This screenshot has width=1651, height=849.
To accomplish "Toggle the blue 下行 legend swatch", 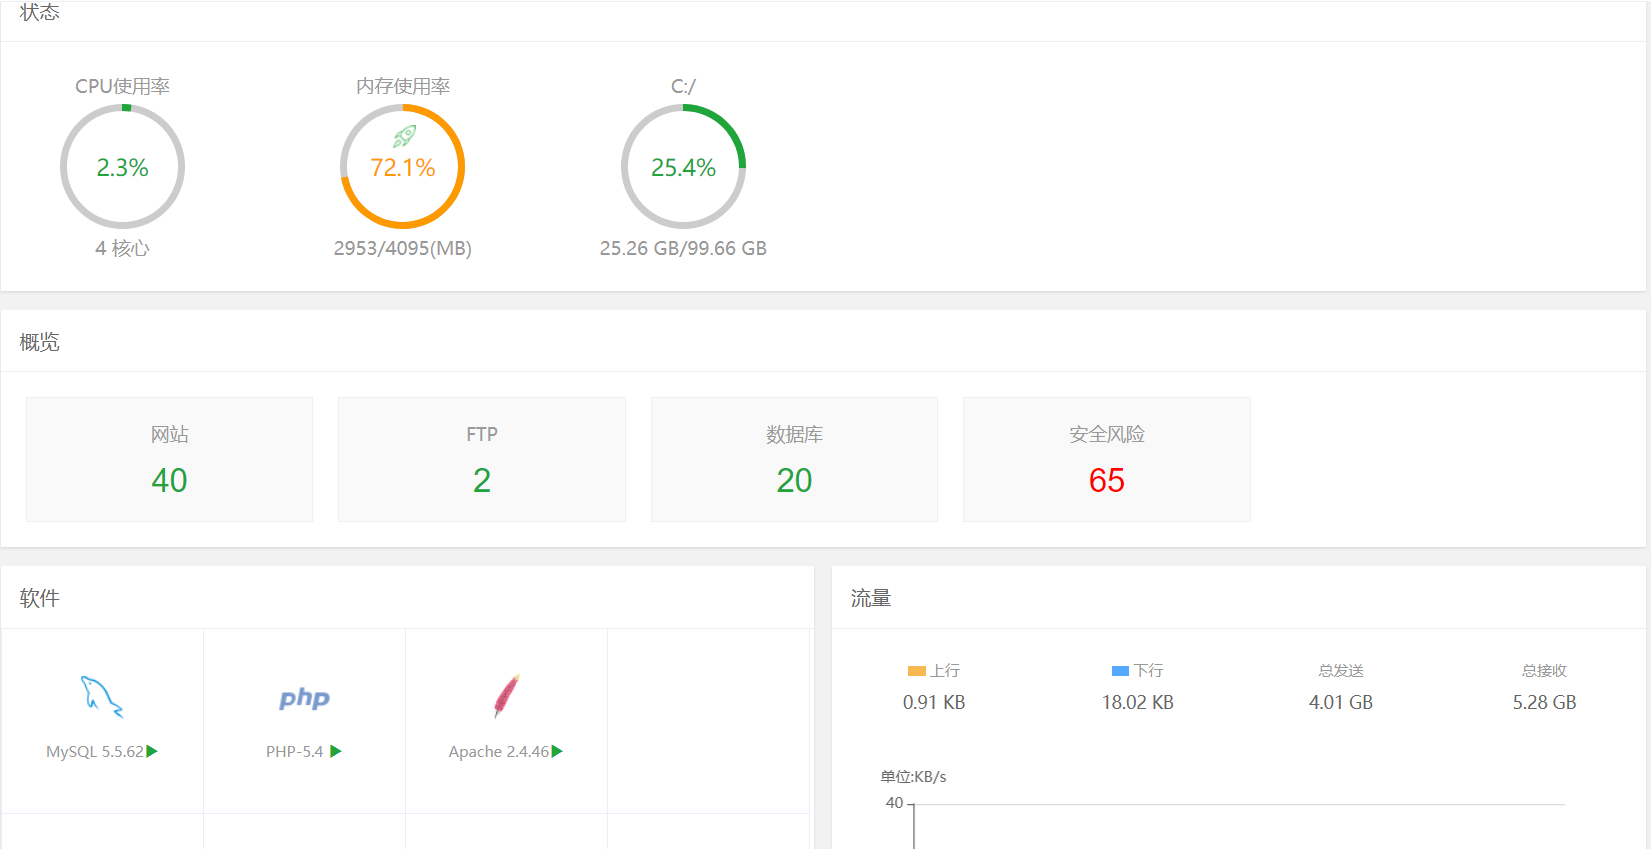I will (x=1121, y=671).
